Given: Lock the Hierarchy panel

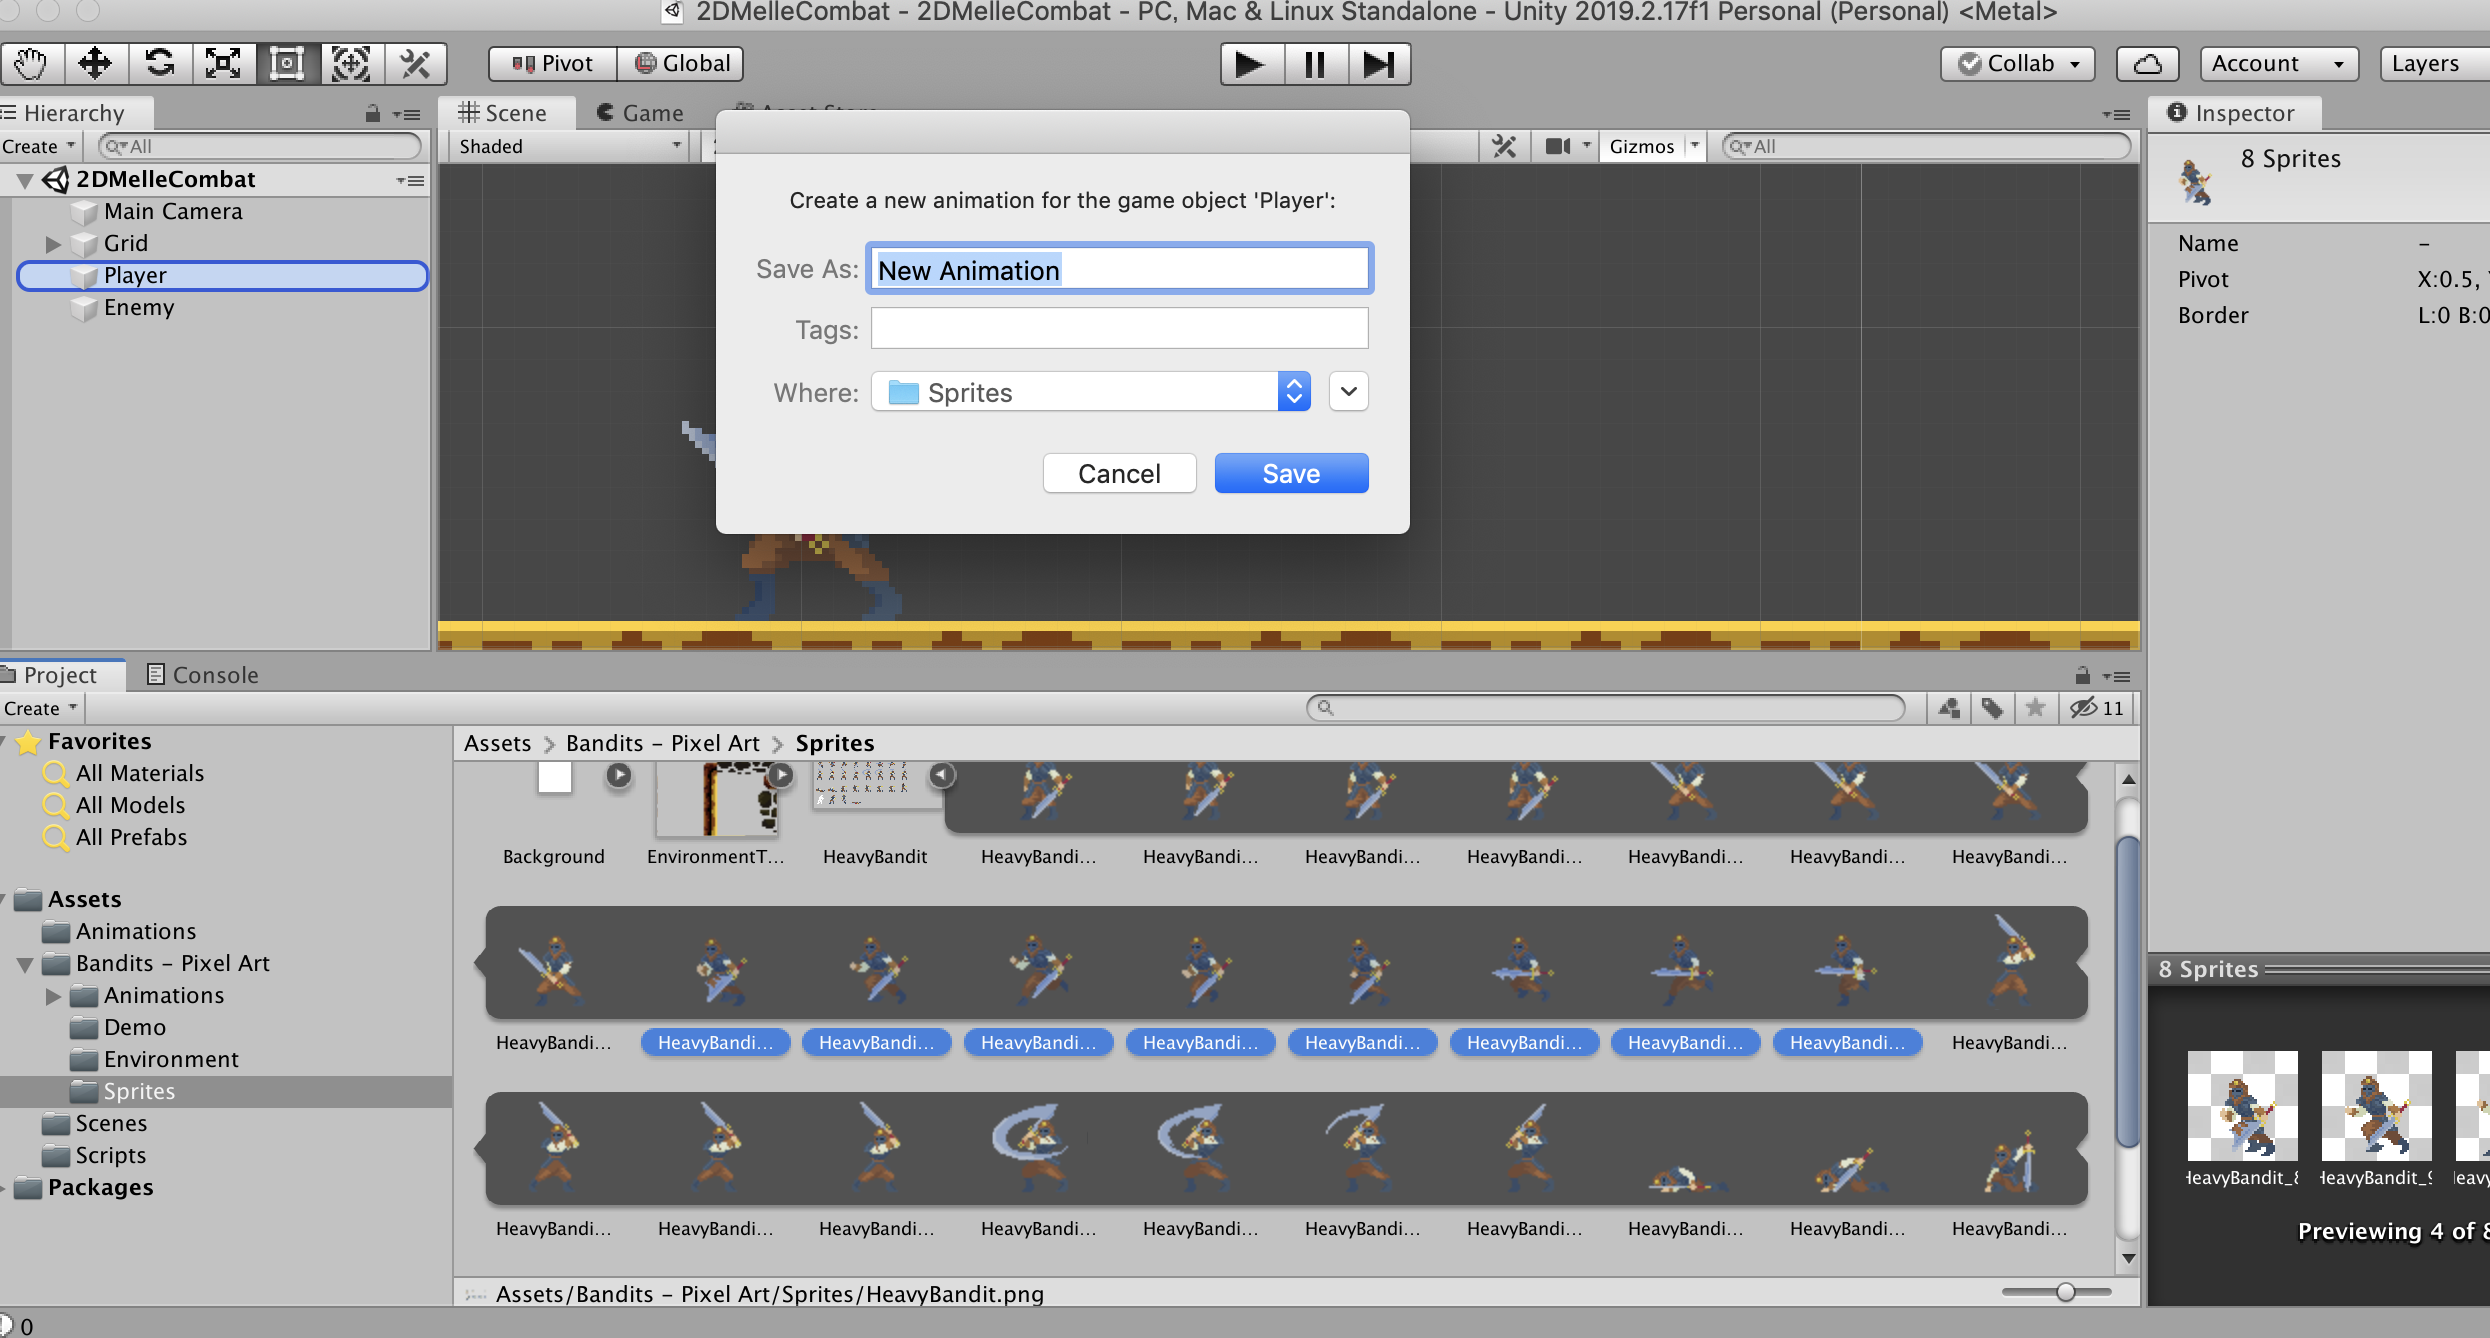Looking at the screenshot, I should click(x=373, y=114).
